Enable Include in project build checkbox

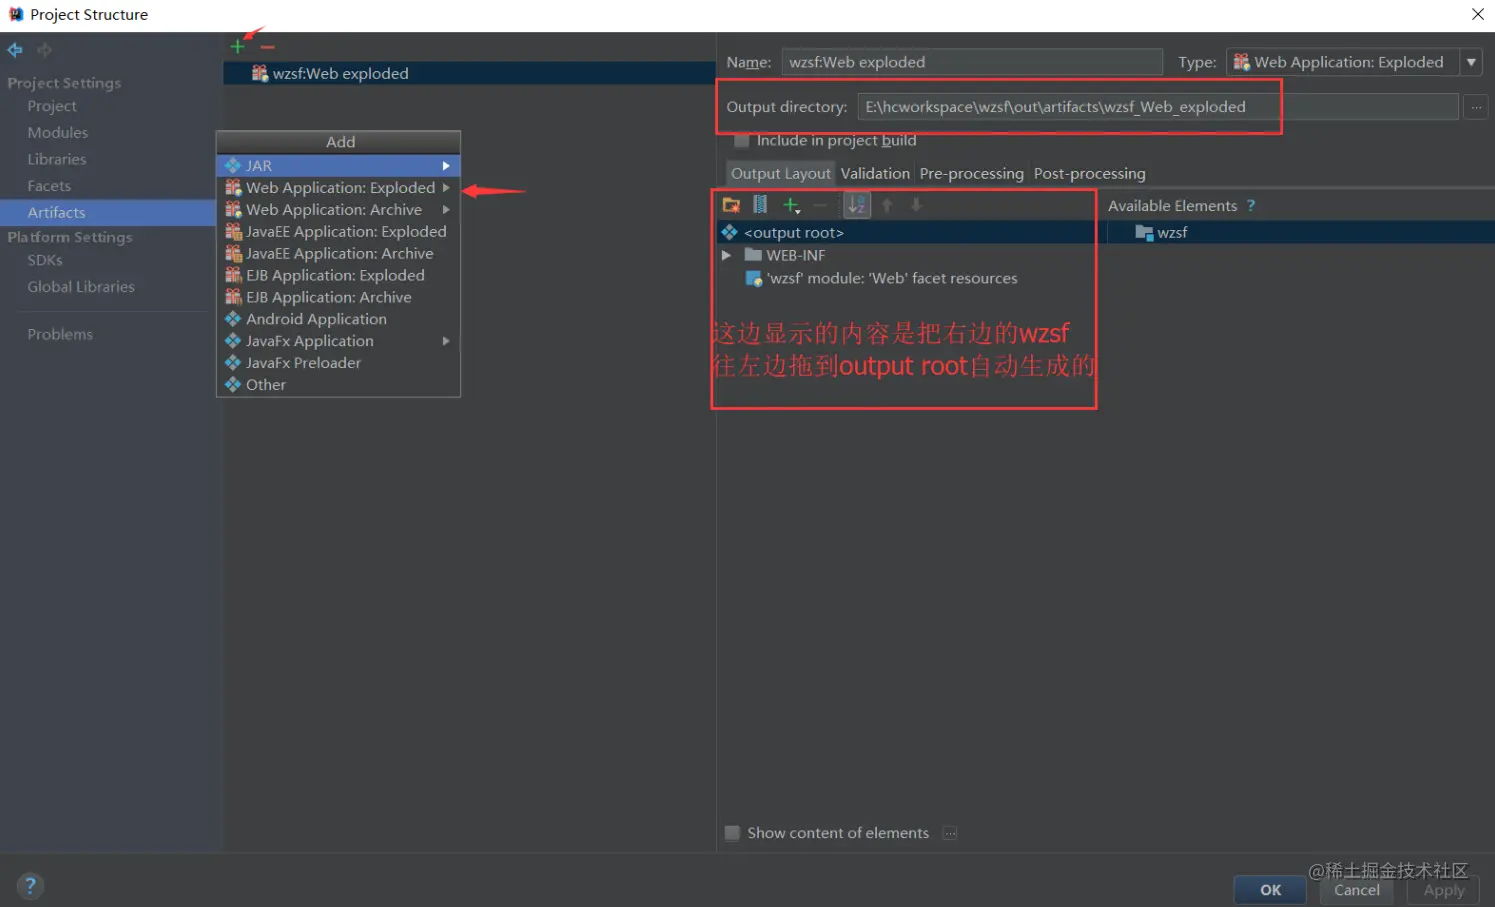click(742, 141)
